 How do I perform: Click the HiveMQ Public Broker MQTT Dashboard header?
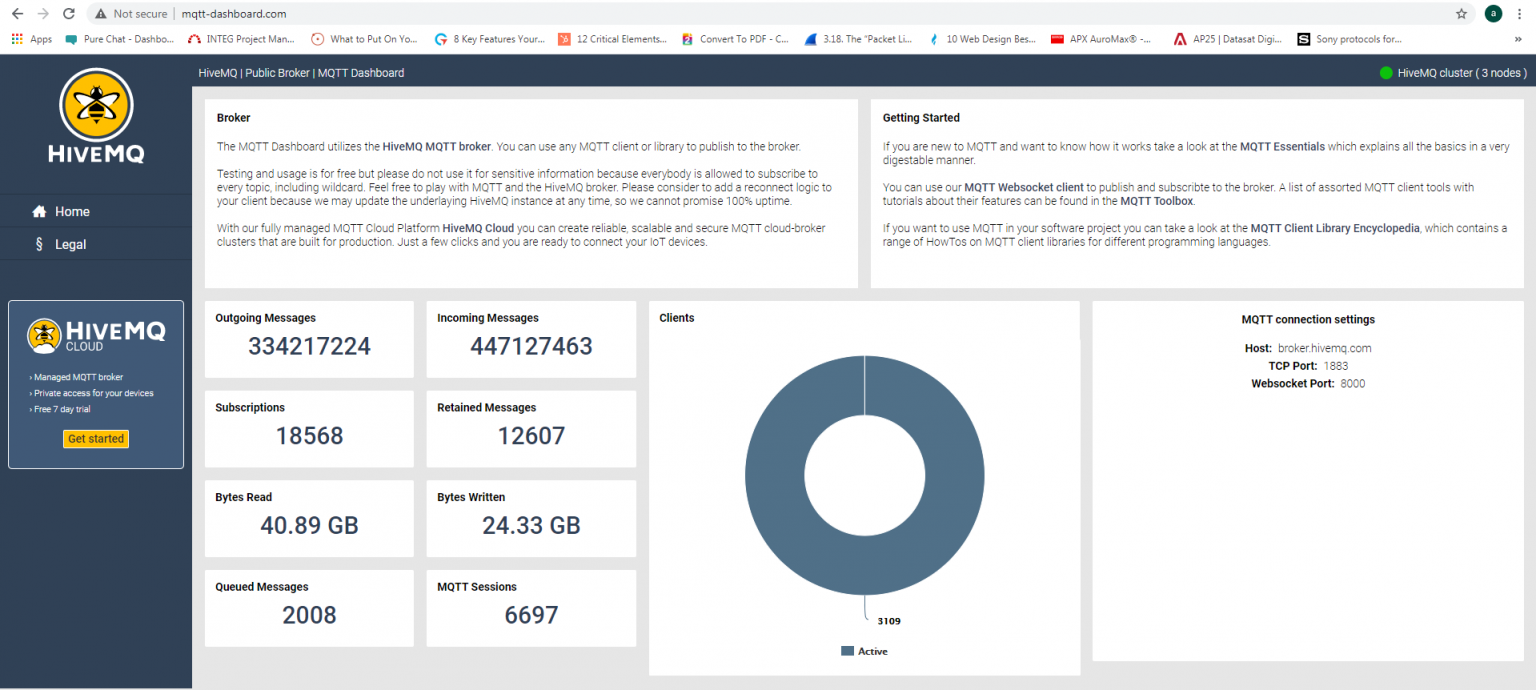[301, 73]
